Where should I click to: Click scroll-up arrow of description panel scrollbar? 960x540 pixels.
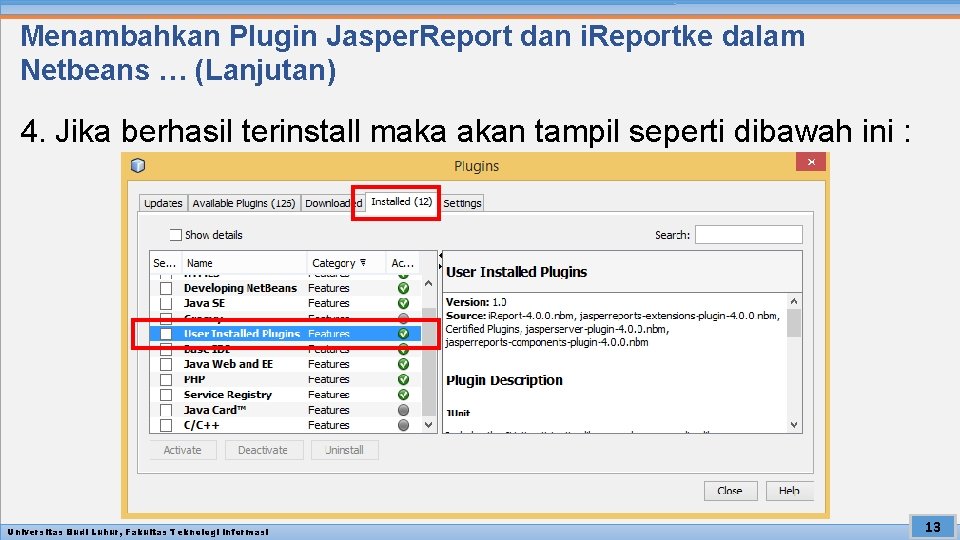(794, 301)
